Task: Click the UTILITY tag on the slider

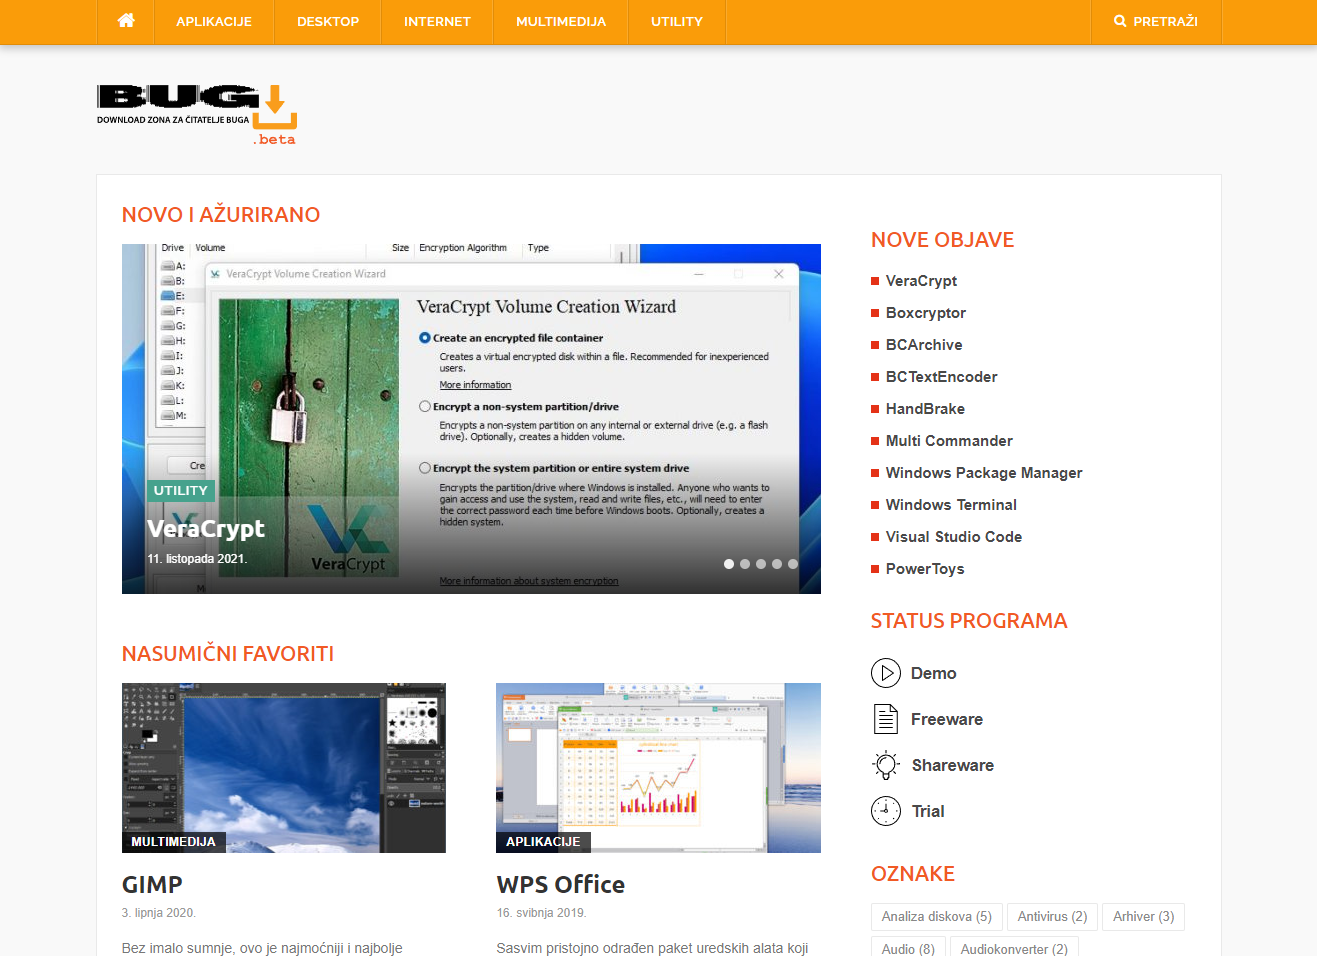Action: tap(181, 491)
